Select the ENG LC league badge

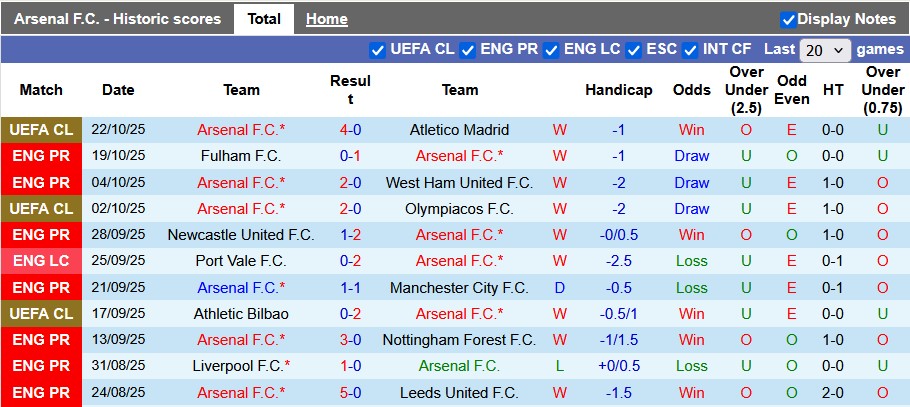41,261
